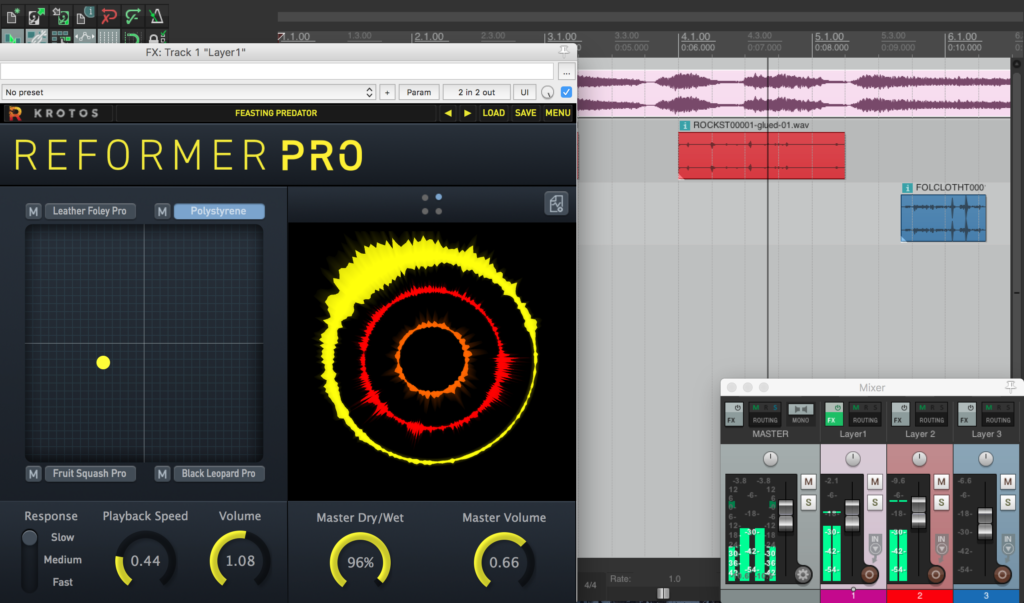1024x603 pixels.
Task: Enable the plugin bypass checkbox beside UI
Action: pos(565,91)
